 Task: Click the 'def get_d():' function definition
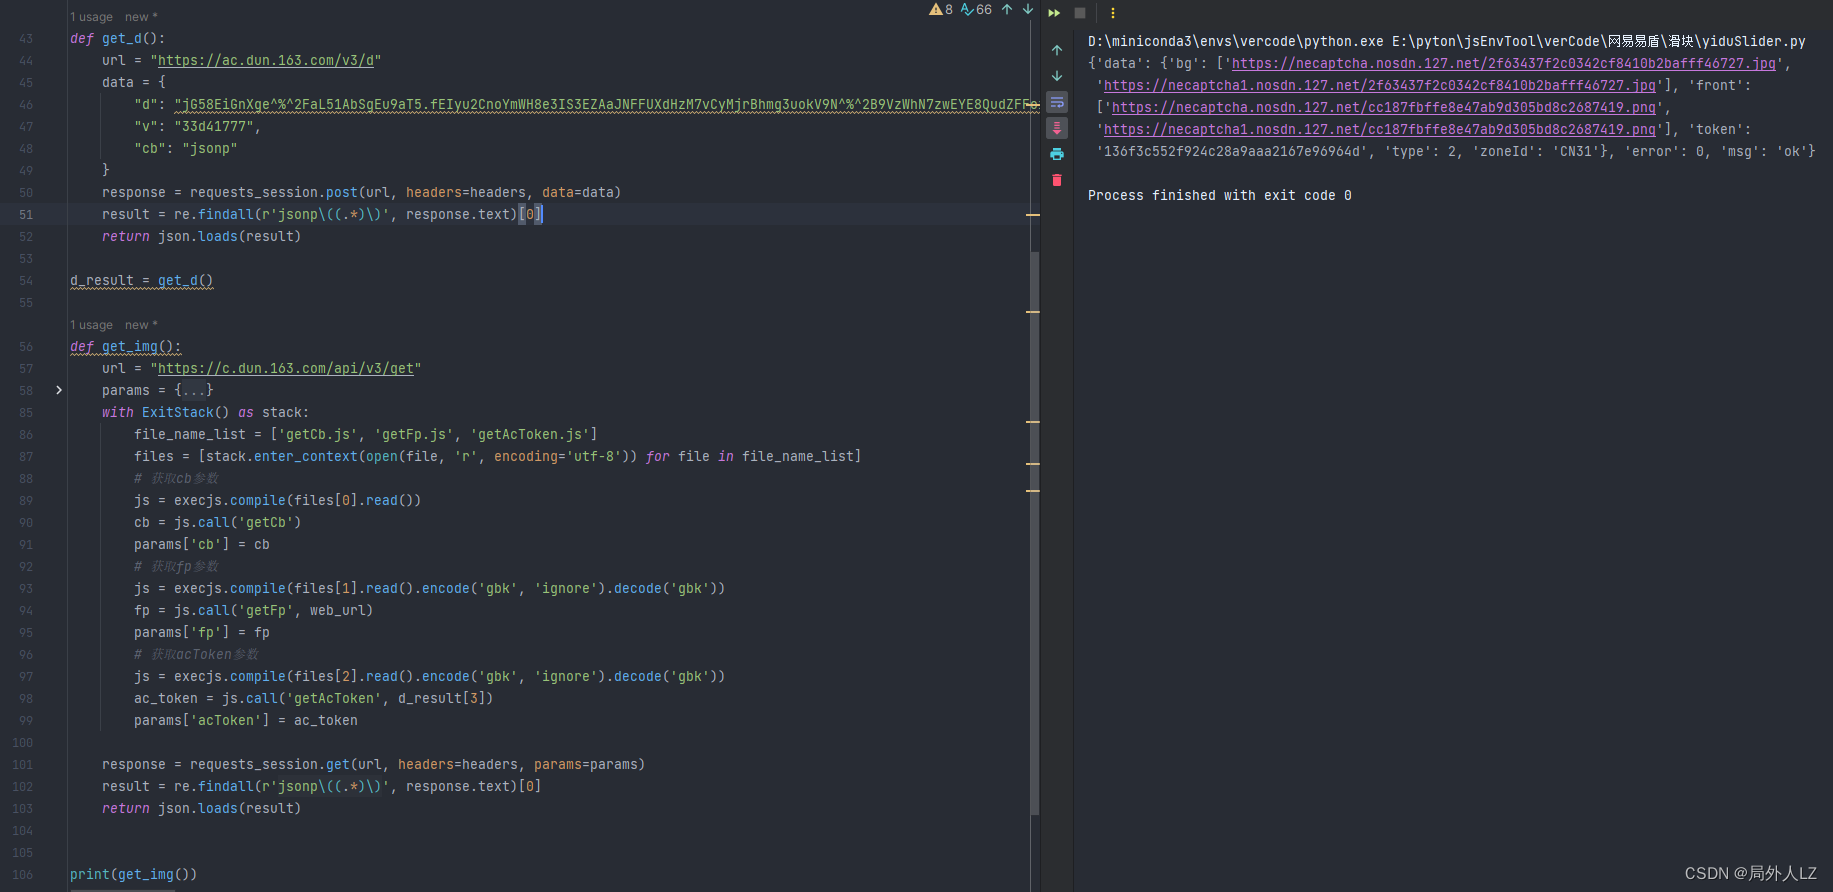coord(118,38)
